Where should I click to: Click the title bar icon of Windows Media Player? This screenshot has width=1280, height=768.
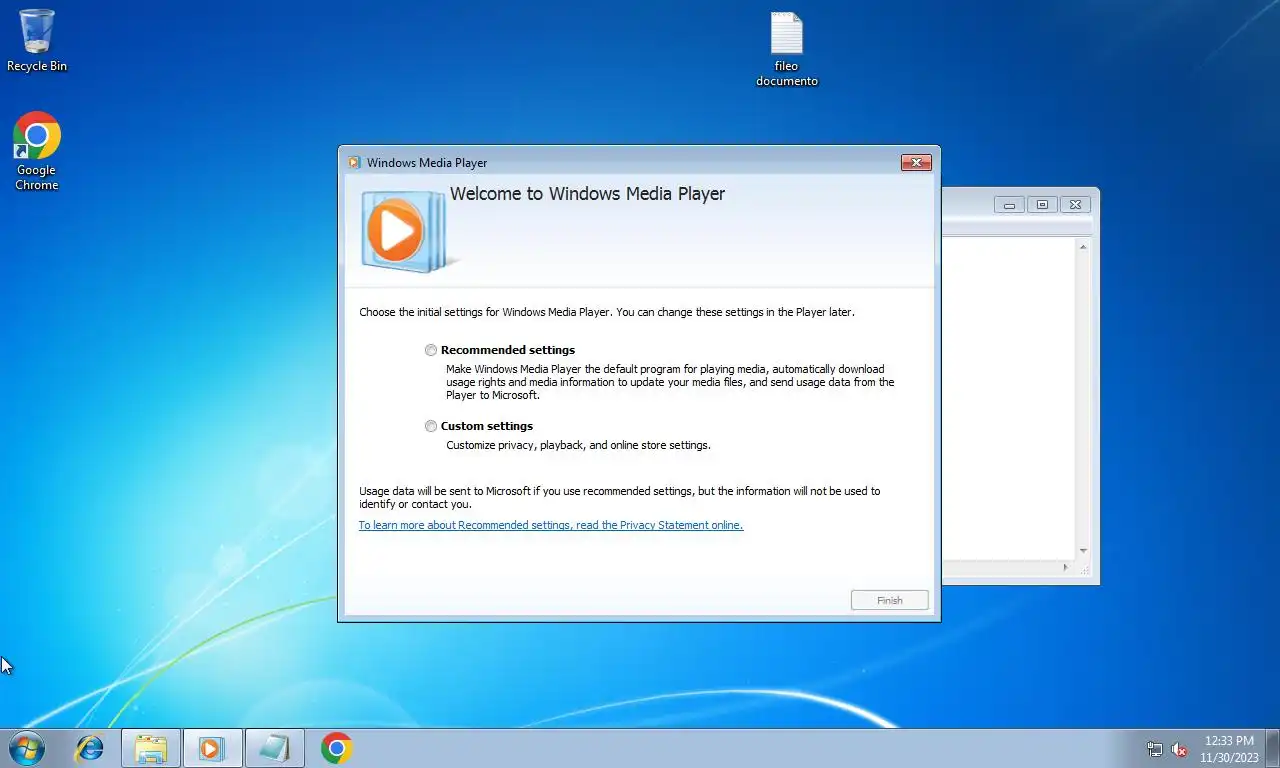click(x=354, y=162)
